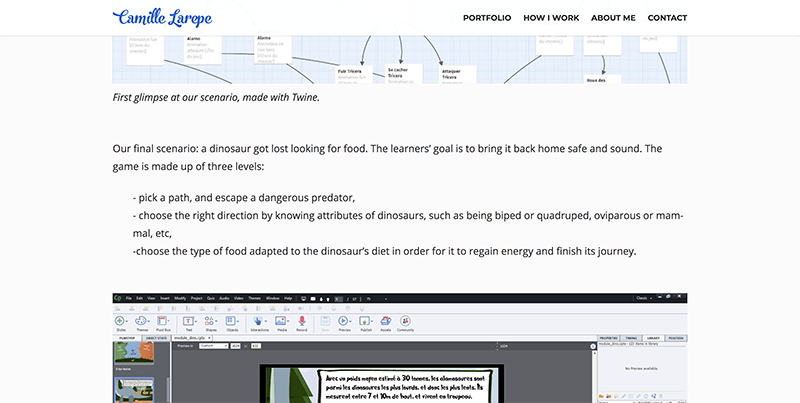The height and width of the screenshot is (403, 800).
Task: Click the Themes palette icon in Captivate
Action: (140, 321)
